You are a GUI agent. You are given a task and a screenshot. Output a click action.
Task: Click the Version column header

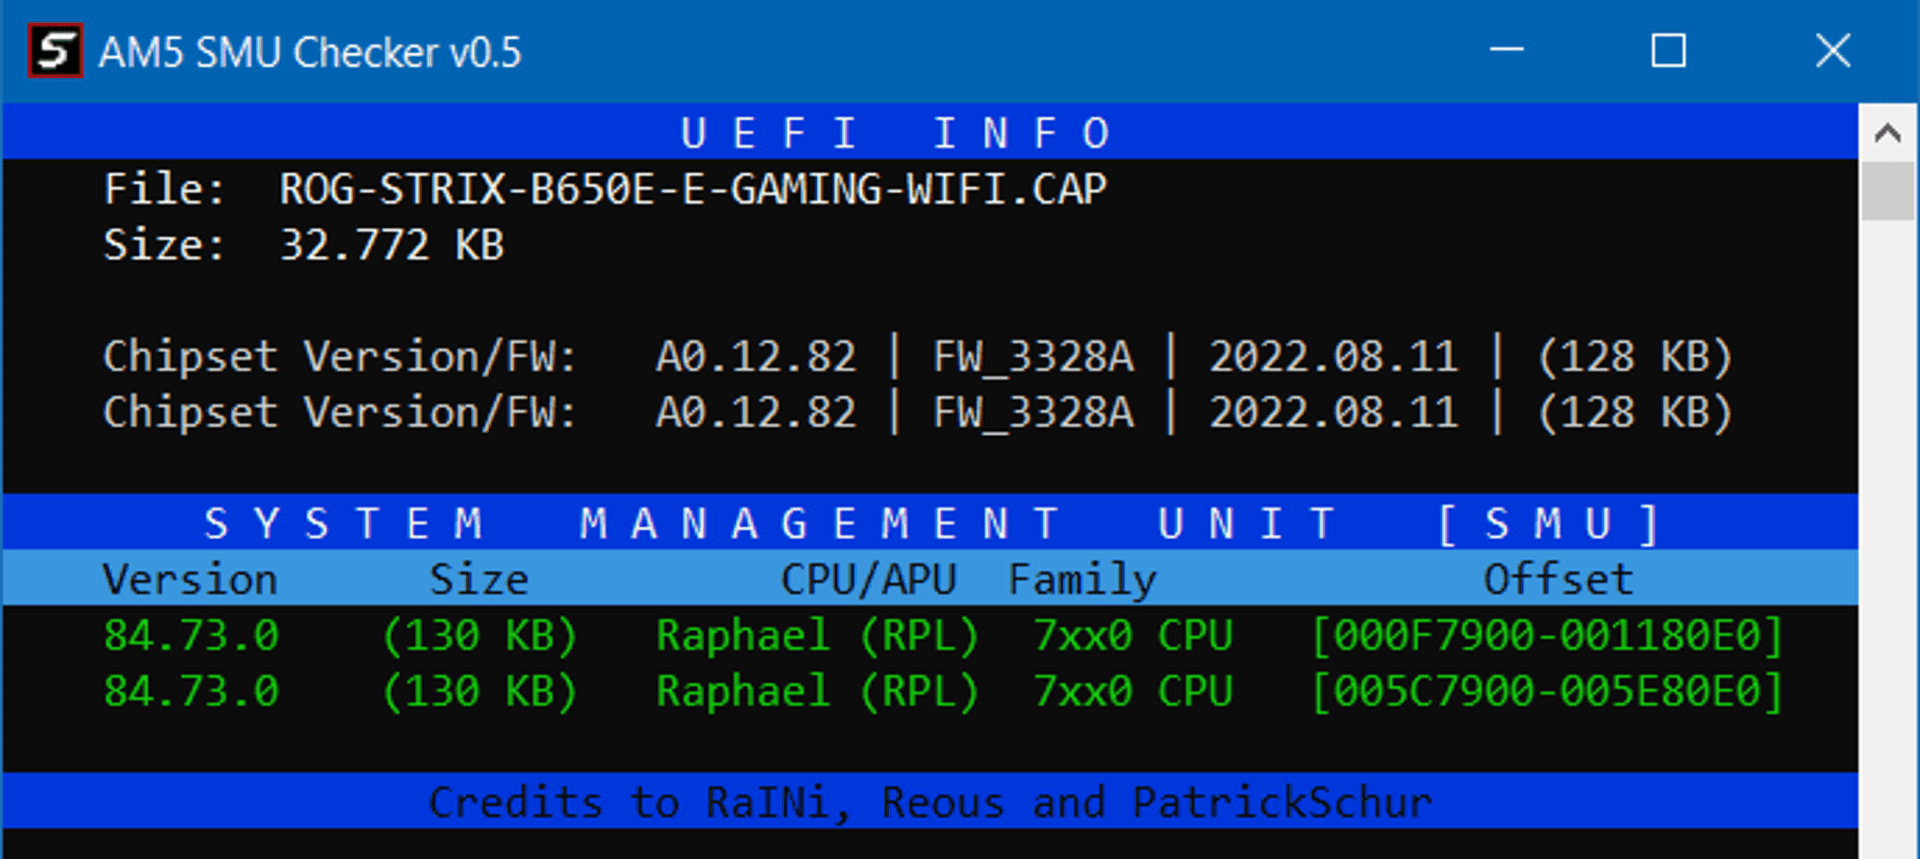click(x=190, y=580)
